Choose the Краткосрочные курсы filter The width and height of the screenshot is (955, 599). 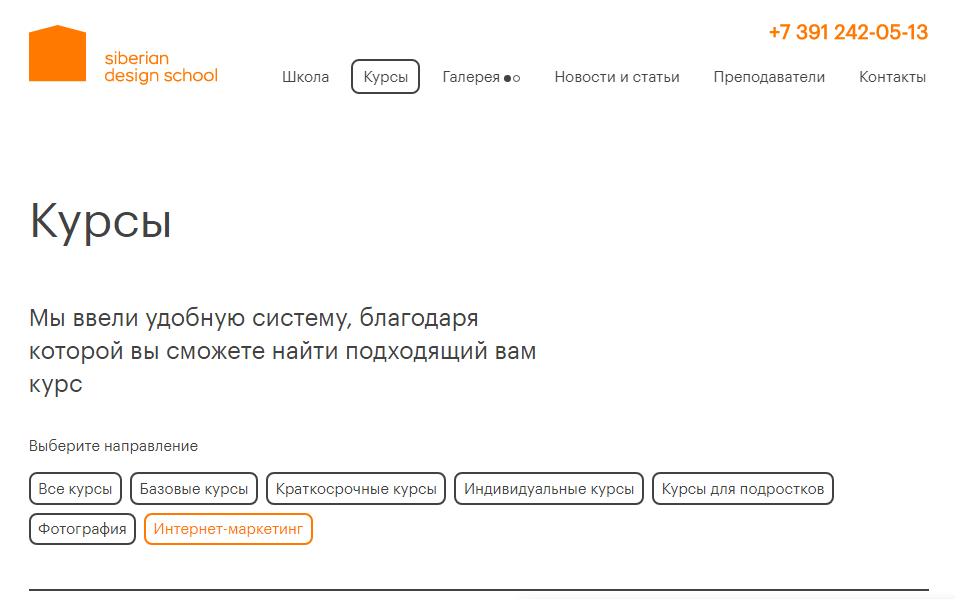coord(356,489)
